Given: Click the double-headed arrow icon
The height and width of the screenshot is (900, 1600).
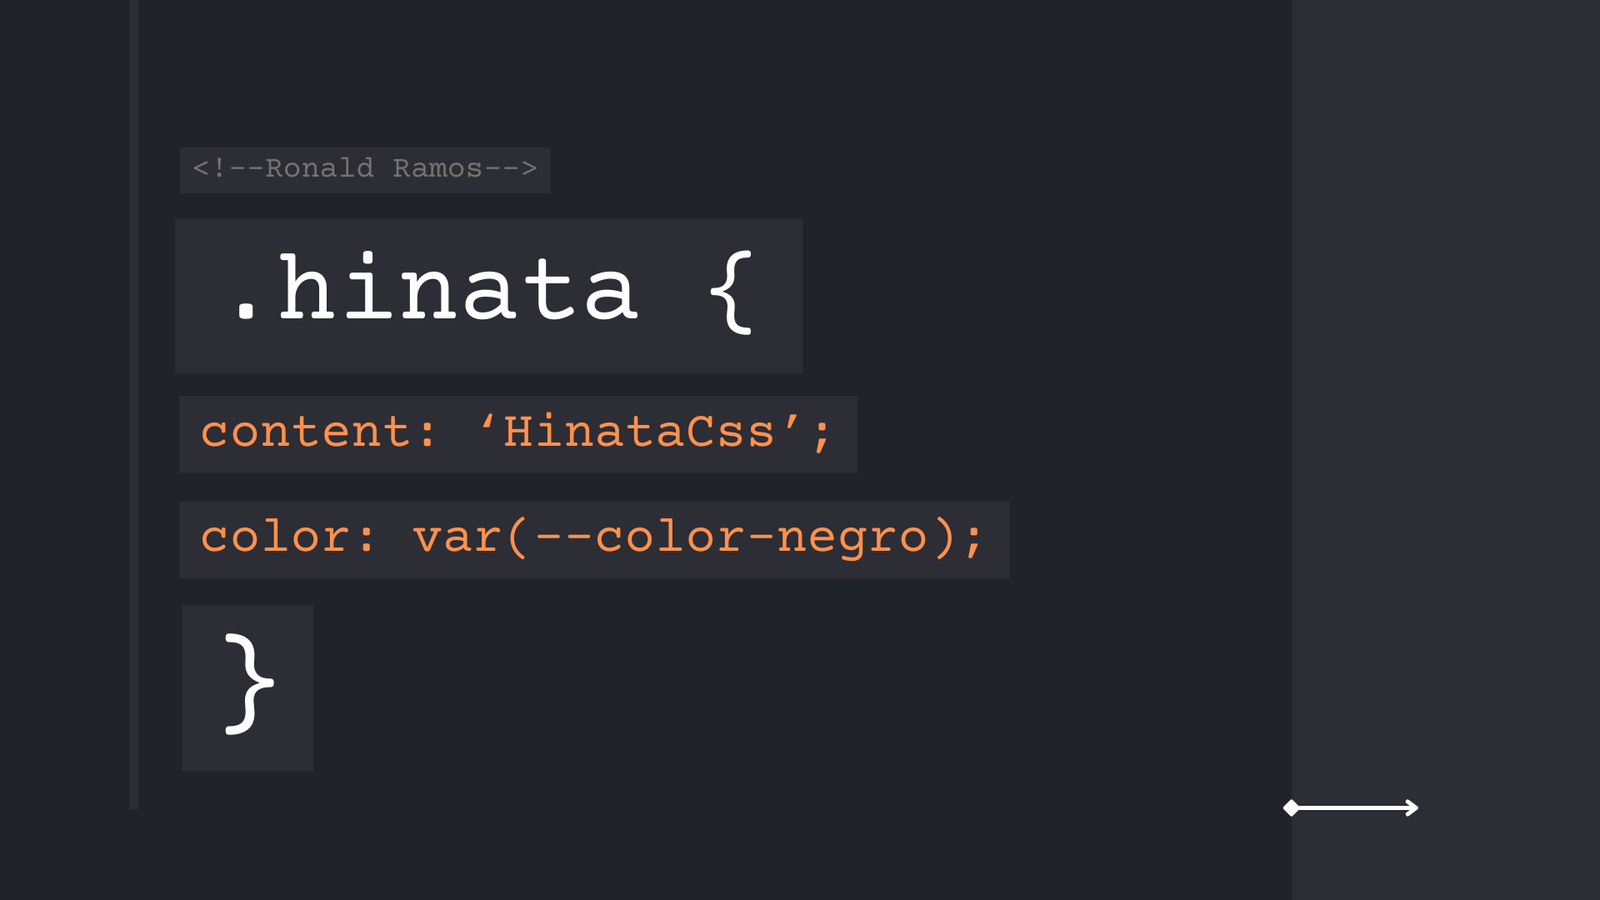Looking at the screenshot, I should click(x=1352, y=805).
